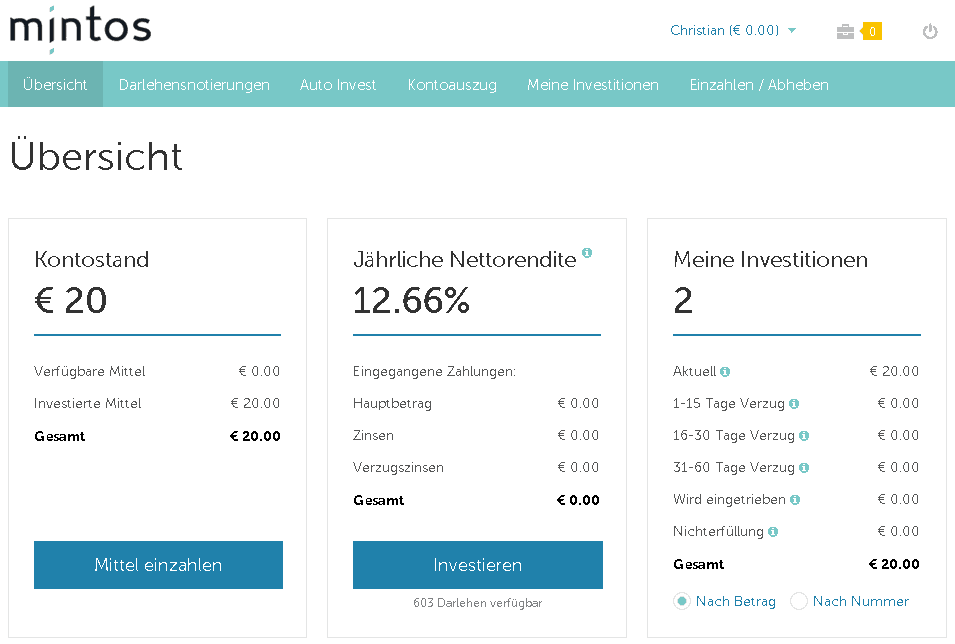Click the 1-15 Tage Verzug label
Viewport: 955px width, 644px height.
click(728, 404)
